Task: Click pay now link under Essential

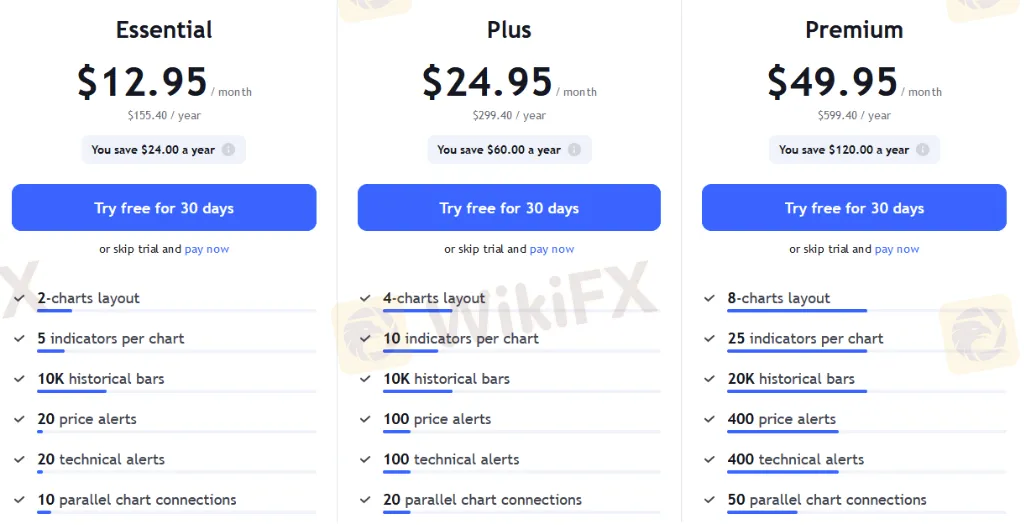Action: (x=207, y=249)
